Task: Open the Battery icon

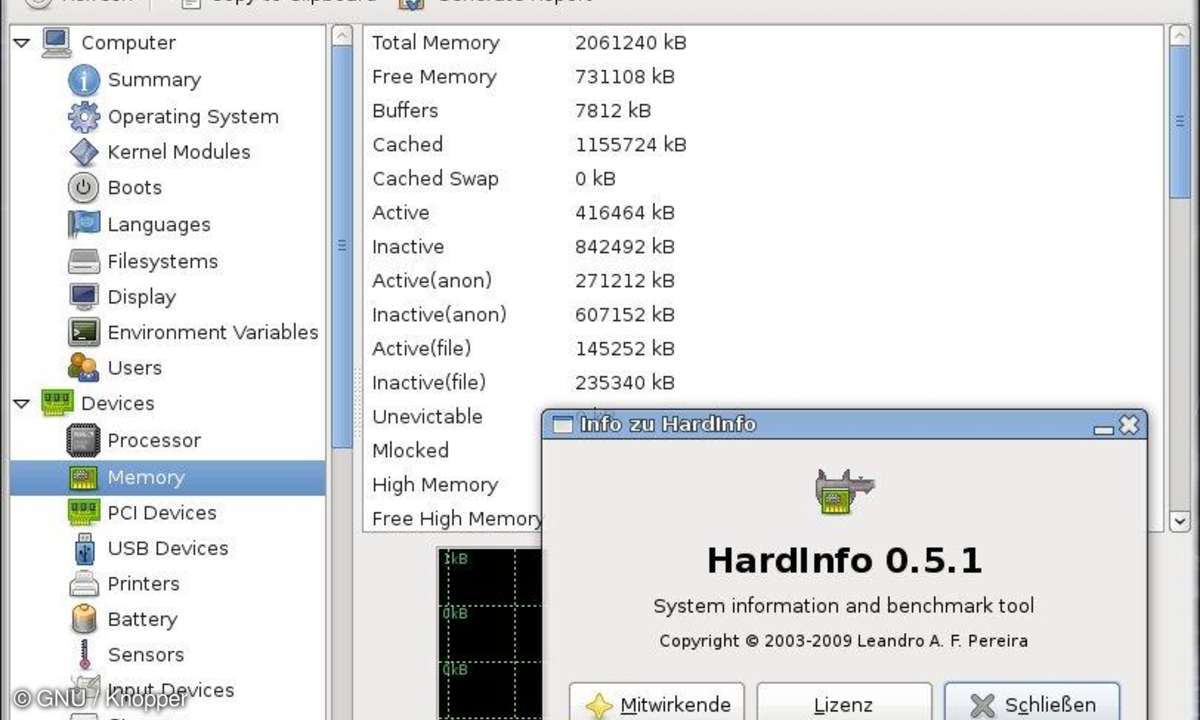Action: click(84, 619)
